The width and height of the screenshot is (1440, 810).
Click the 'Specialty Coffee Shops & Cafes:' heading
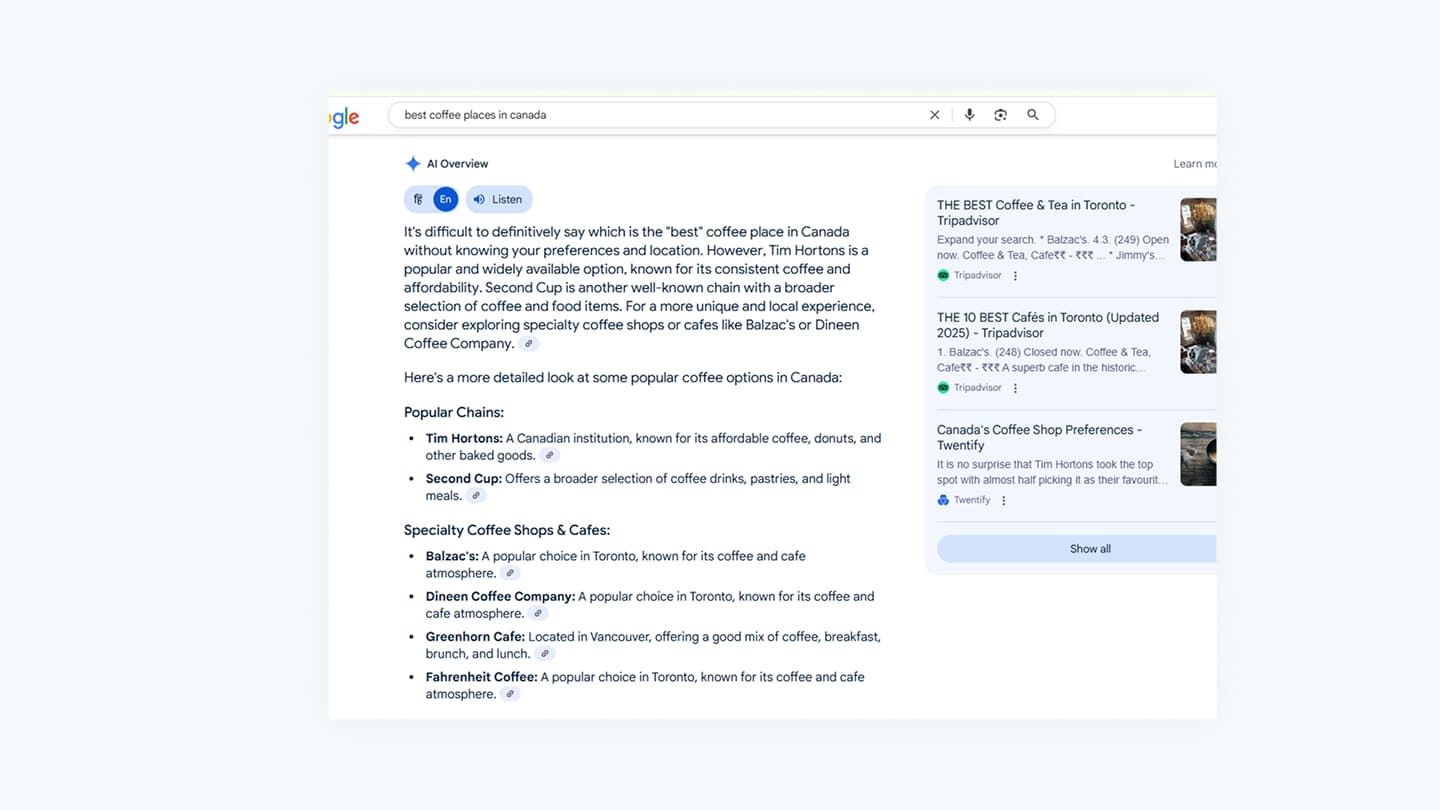point(507,530)
